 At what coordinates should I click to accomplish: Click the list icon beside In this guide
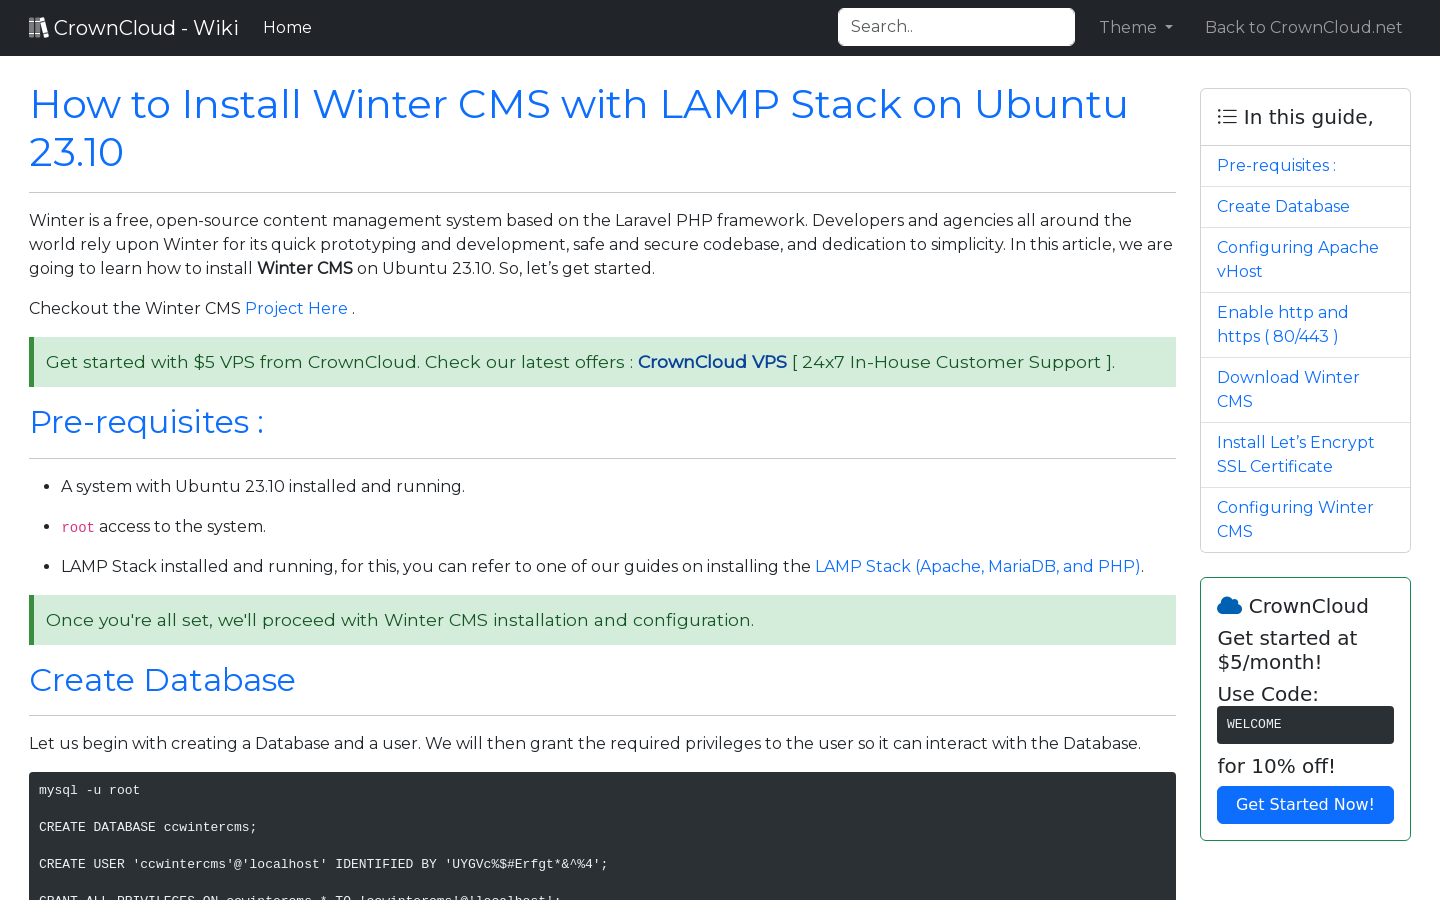[x=1227, y=117]
